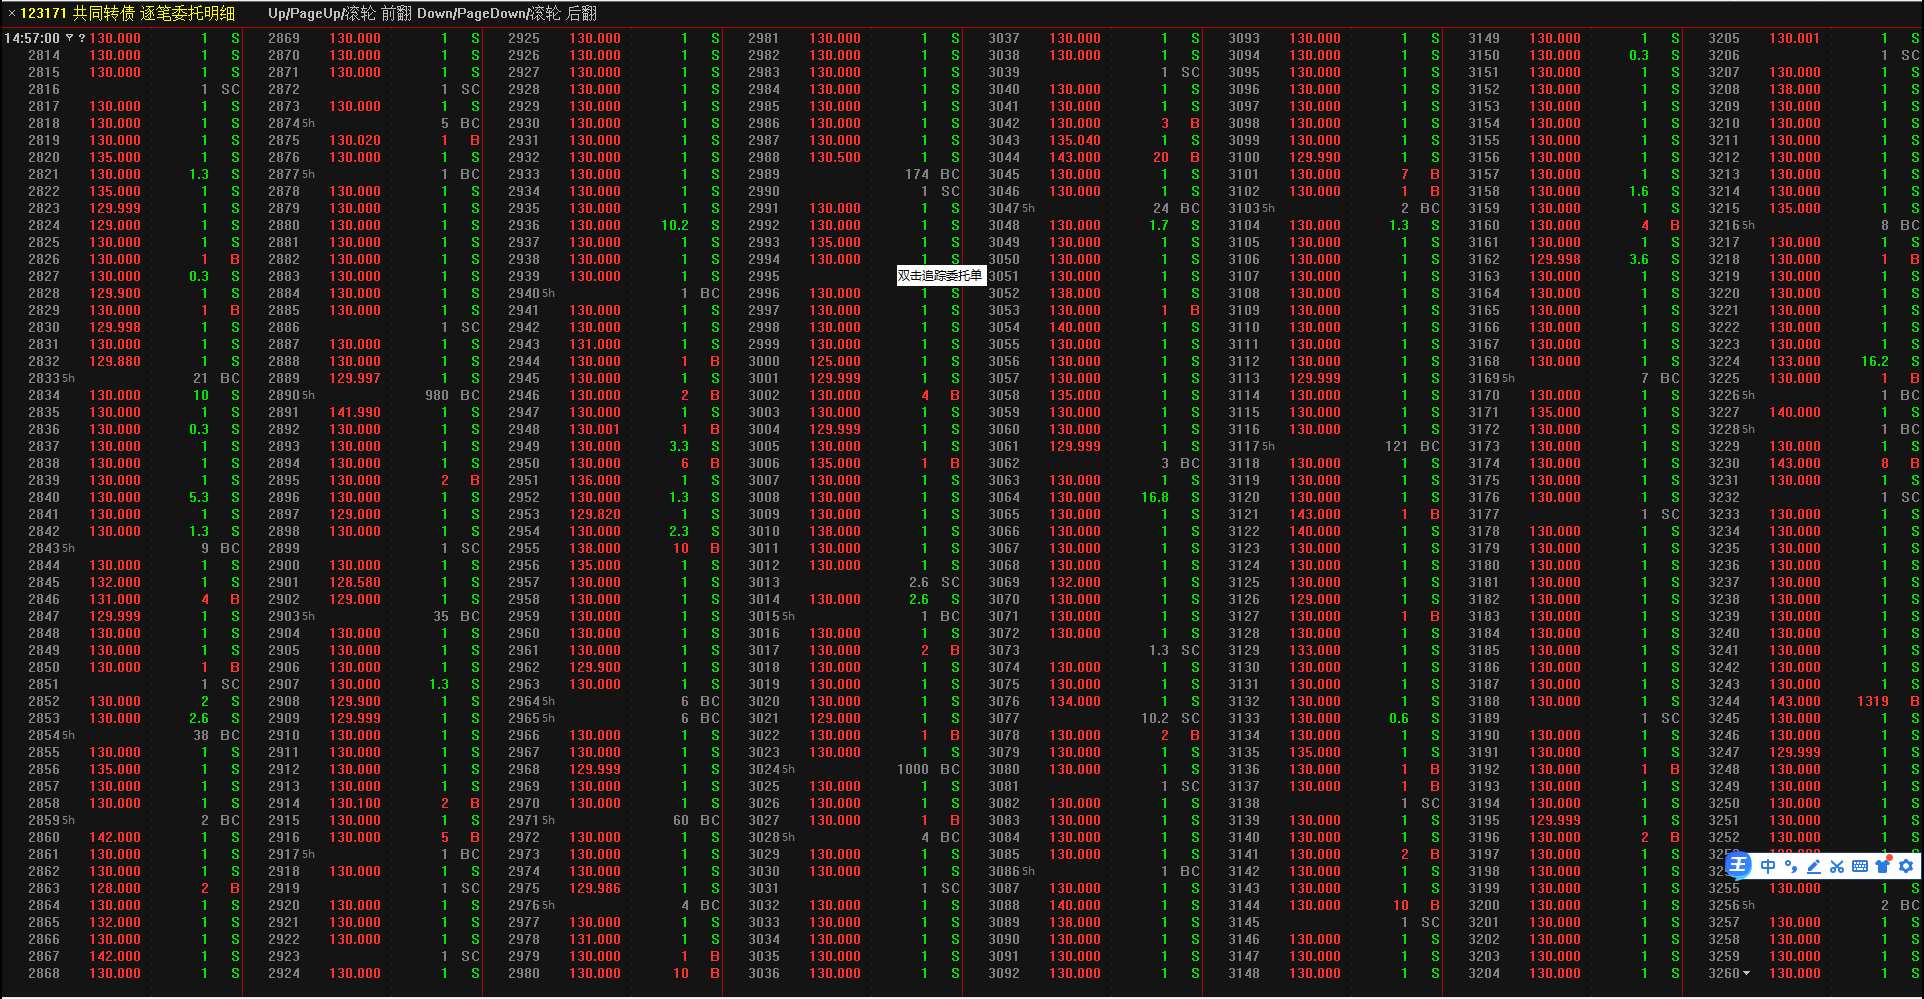Click the question mark help icon
The height and width of the screenshot is (999, 1924).
82,38
